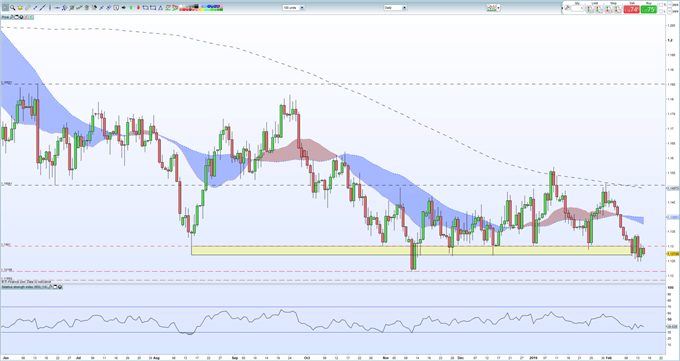
Task: Open the Daily timeframe dropdown
Action: 395,7
